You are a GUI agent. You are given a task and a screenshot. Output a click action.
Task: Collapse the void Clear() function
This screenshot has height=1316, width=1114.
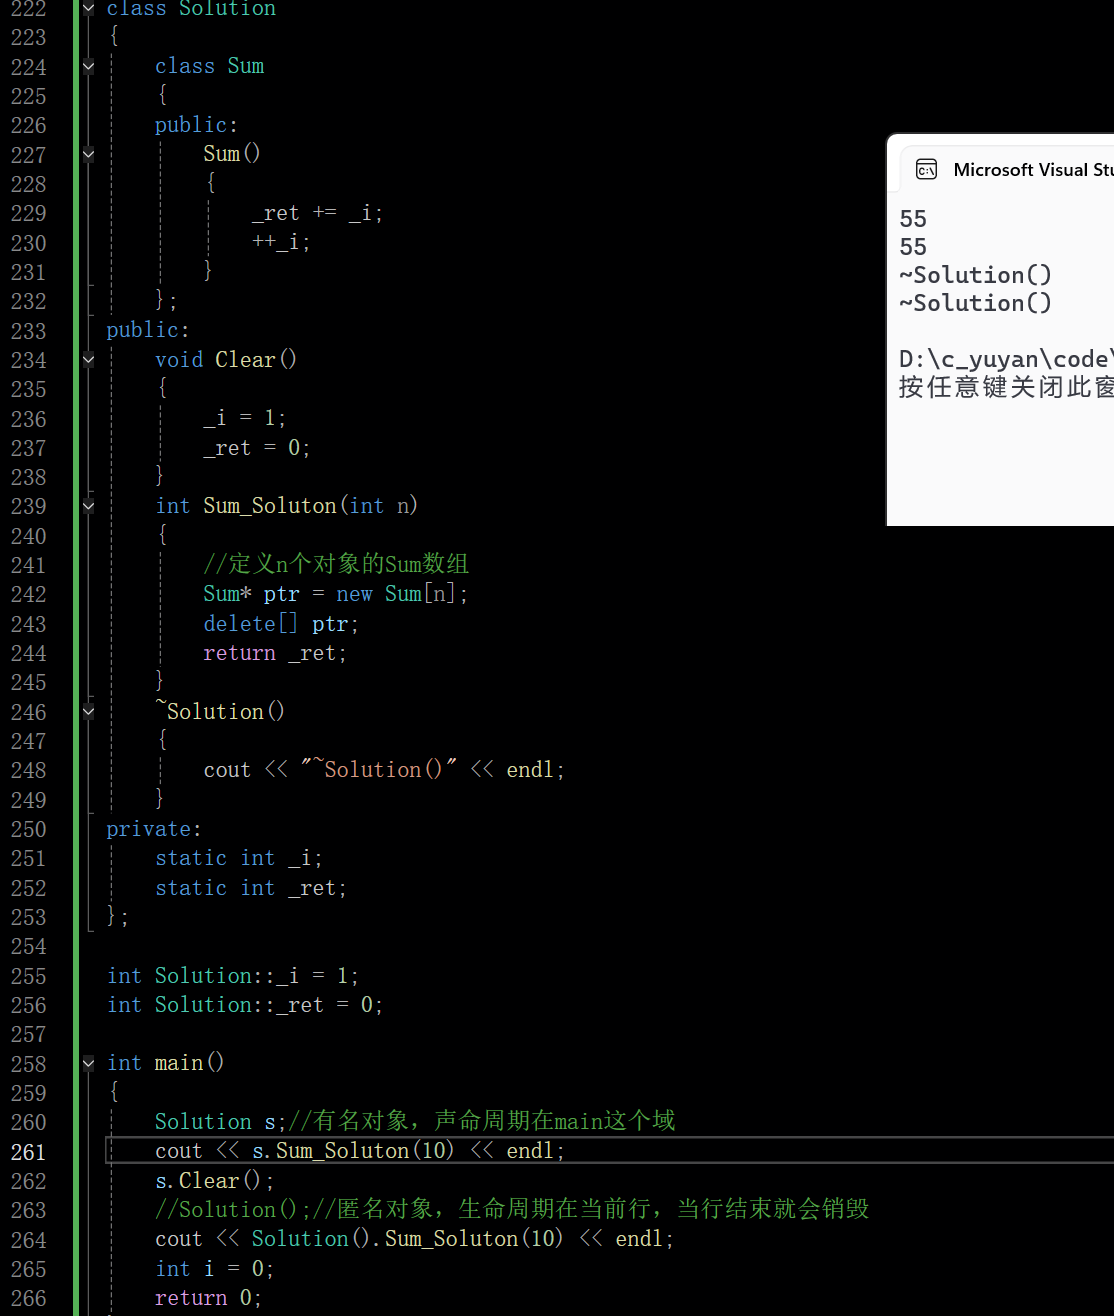[88, 360]
